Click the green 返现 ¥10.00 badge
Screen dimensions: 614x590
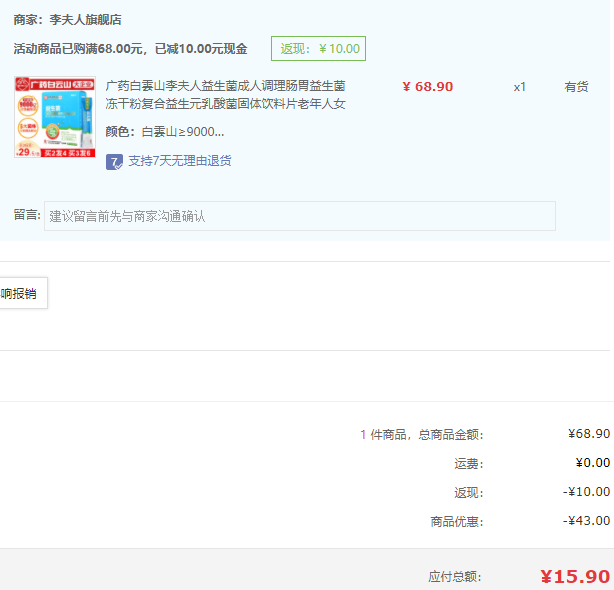[319, 48]
